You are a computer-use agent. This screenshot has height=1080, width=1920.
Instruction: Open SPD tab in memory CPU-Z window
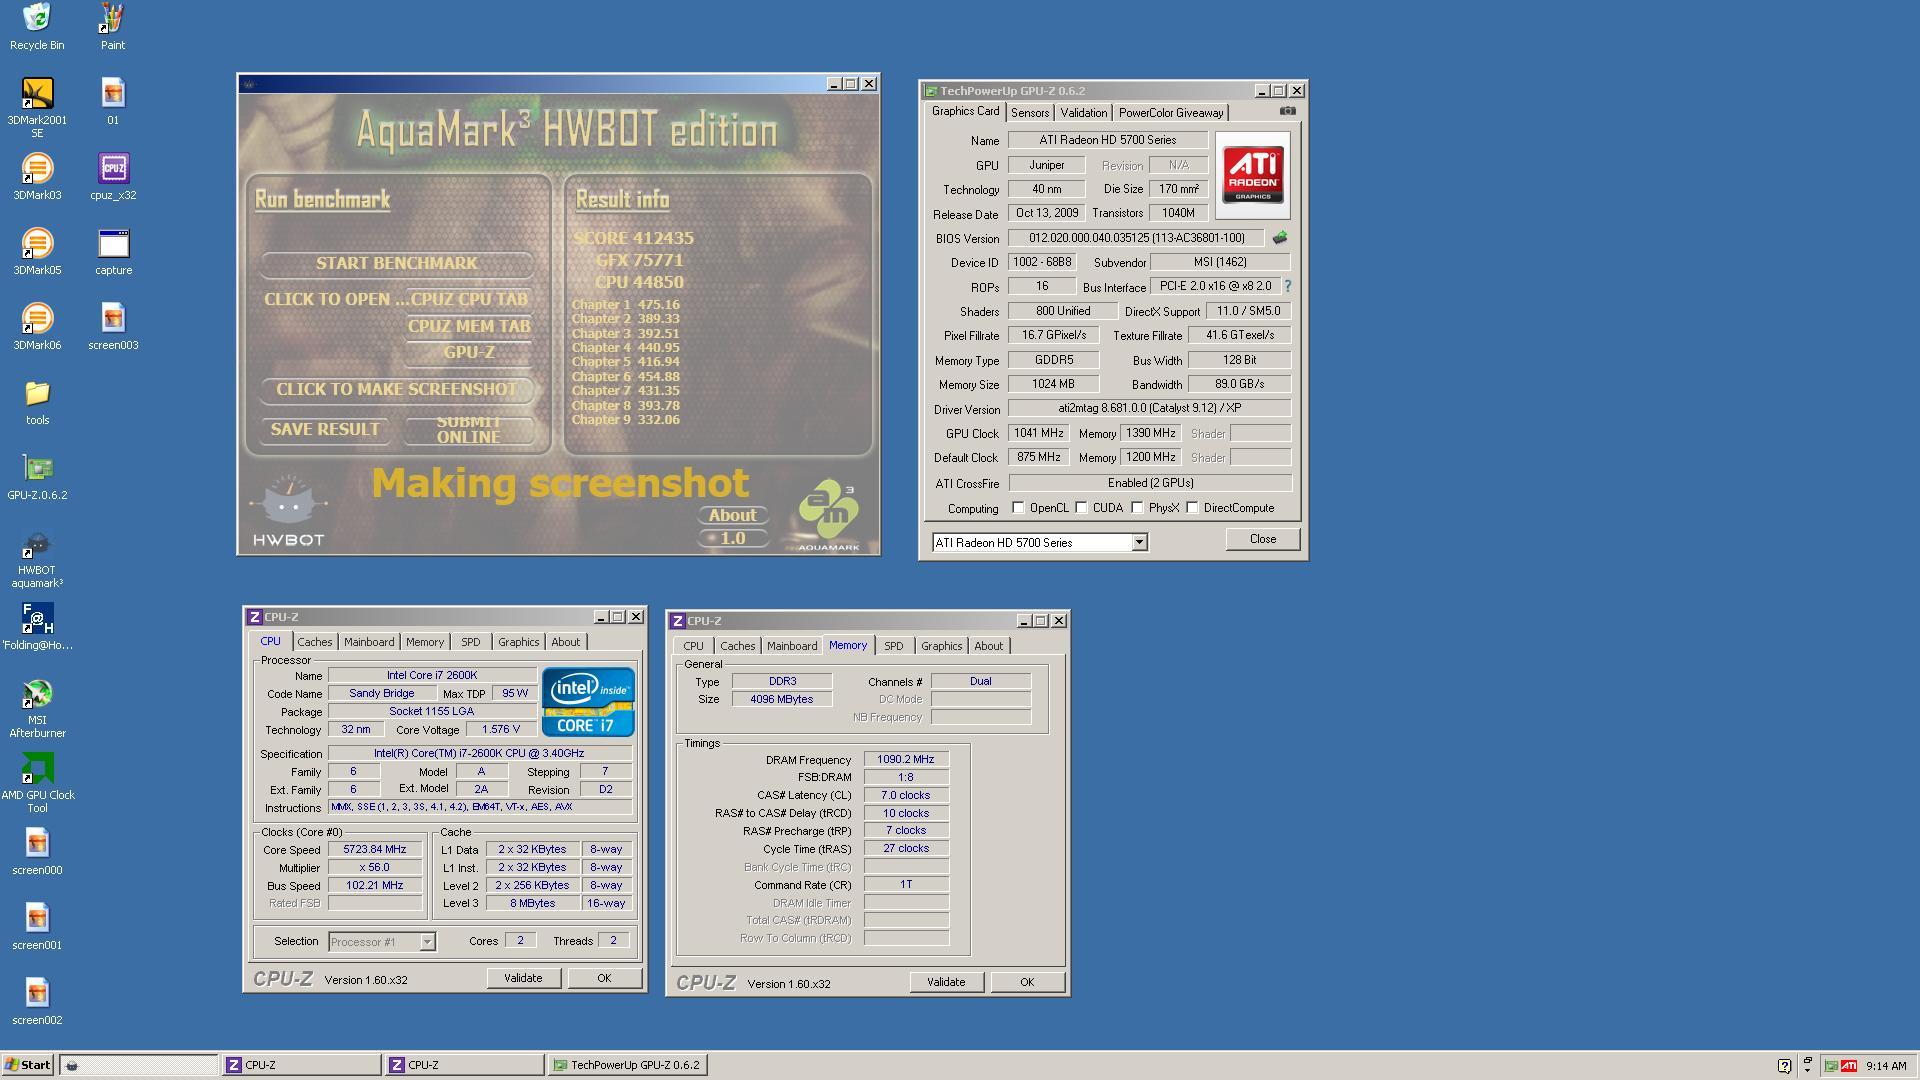(893, 646)
